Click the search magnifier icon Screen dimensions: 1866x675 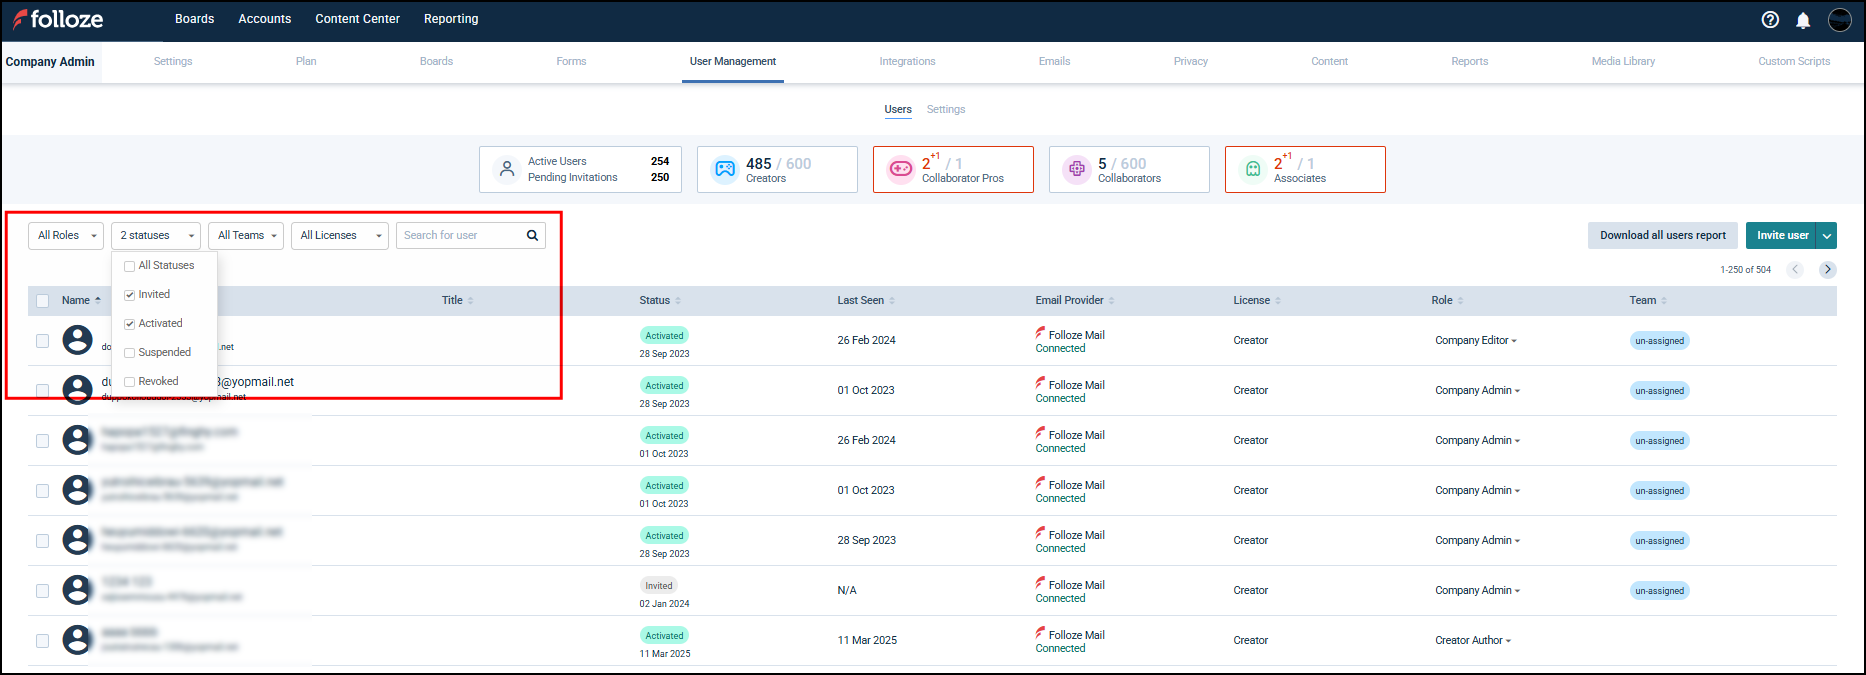(532, 236)
